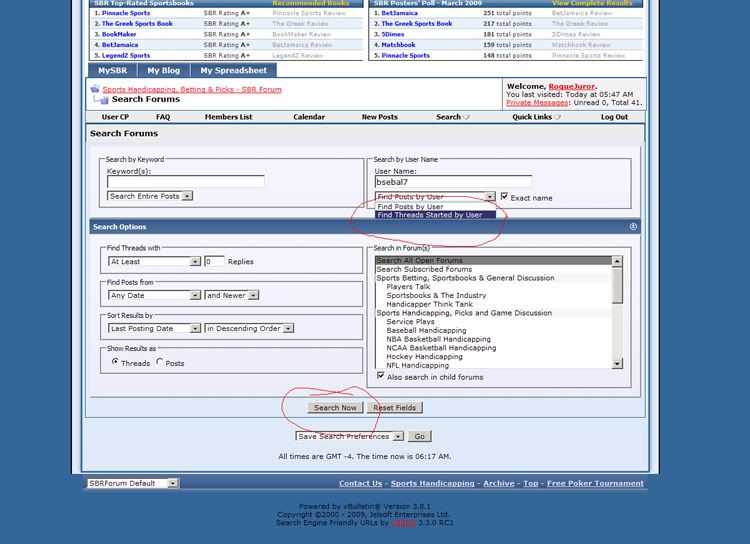
Task: Switch to the My Blog tab
Action: (162, 71)
